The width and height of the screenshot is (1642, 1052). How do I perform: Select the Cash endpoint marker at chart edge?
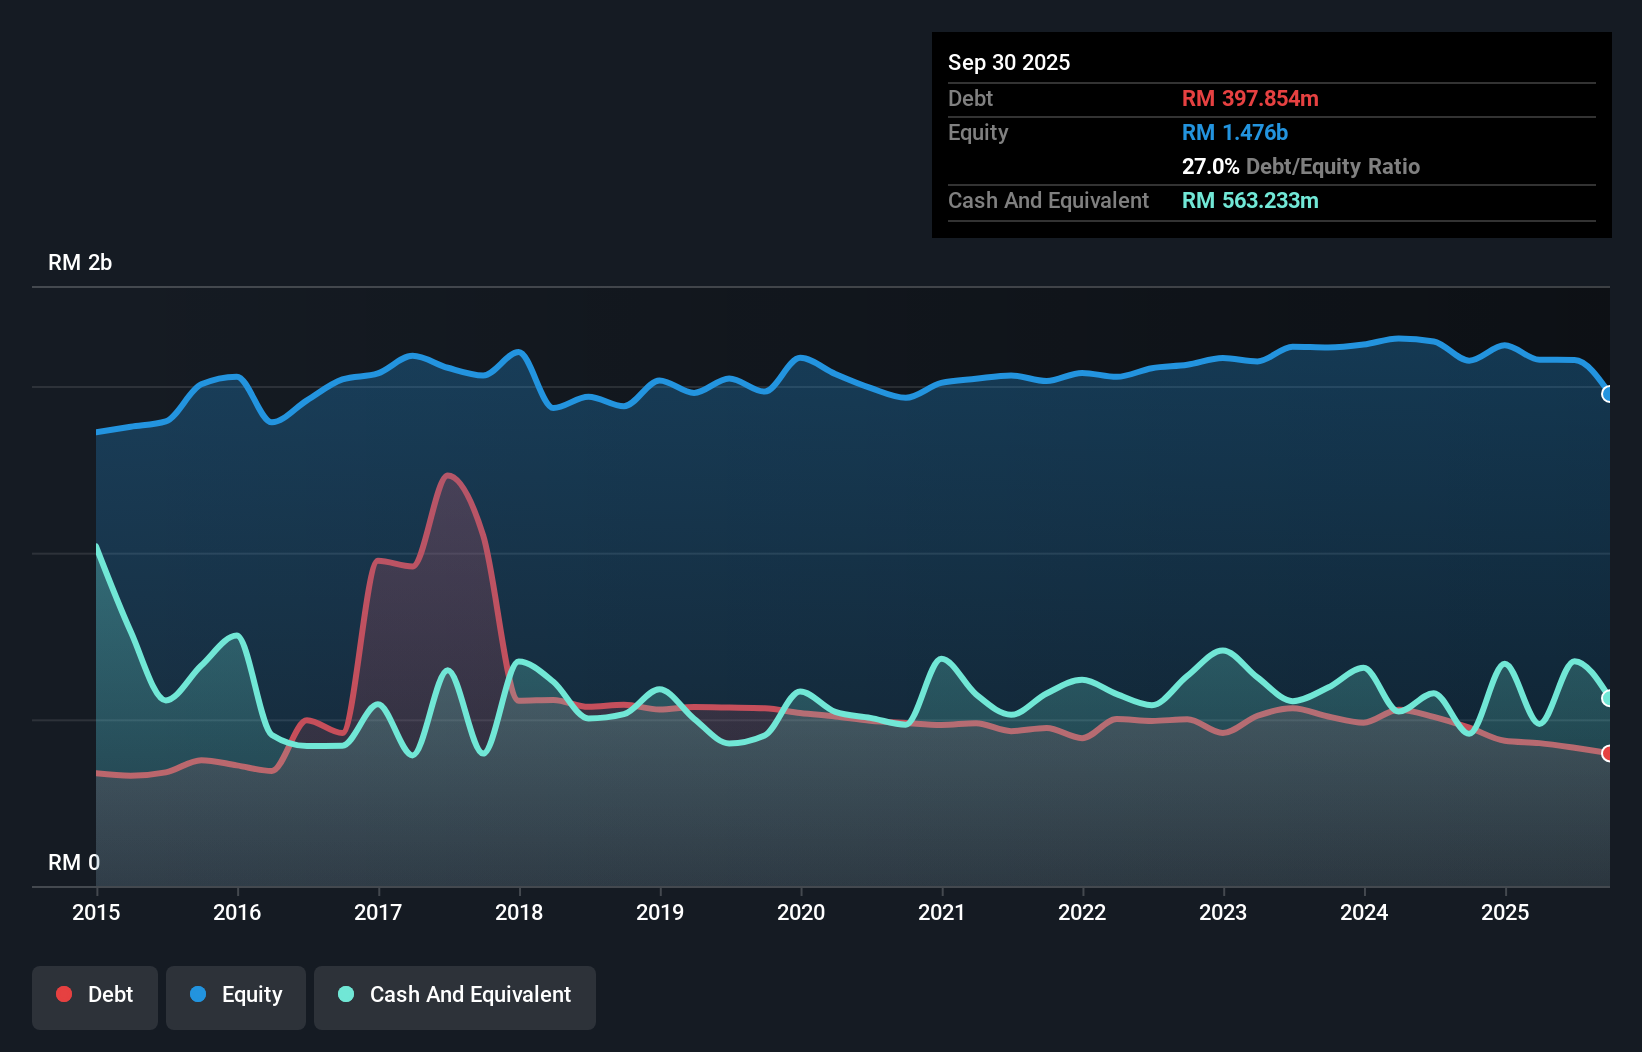tap(1608, 698)
